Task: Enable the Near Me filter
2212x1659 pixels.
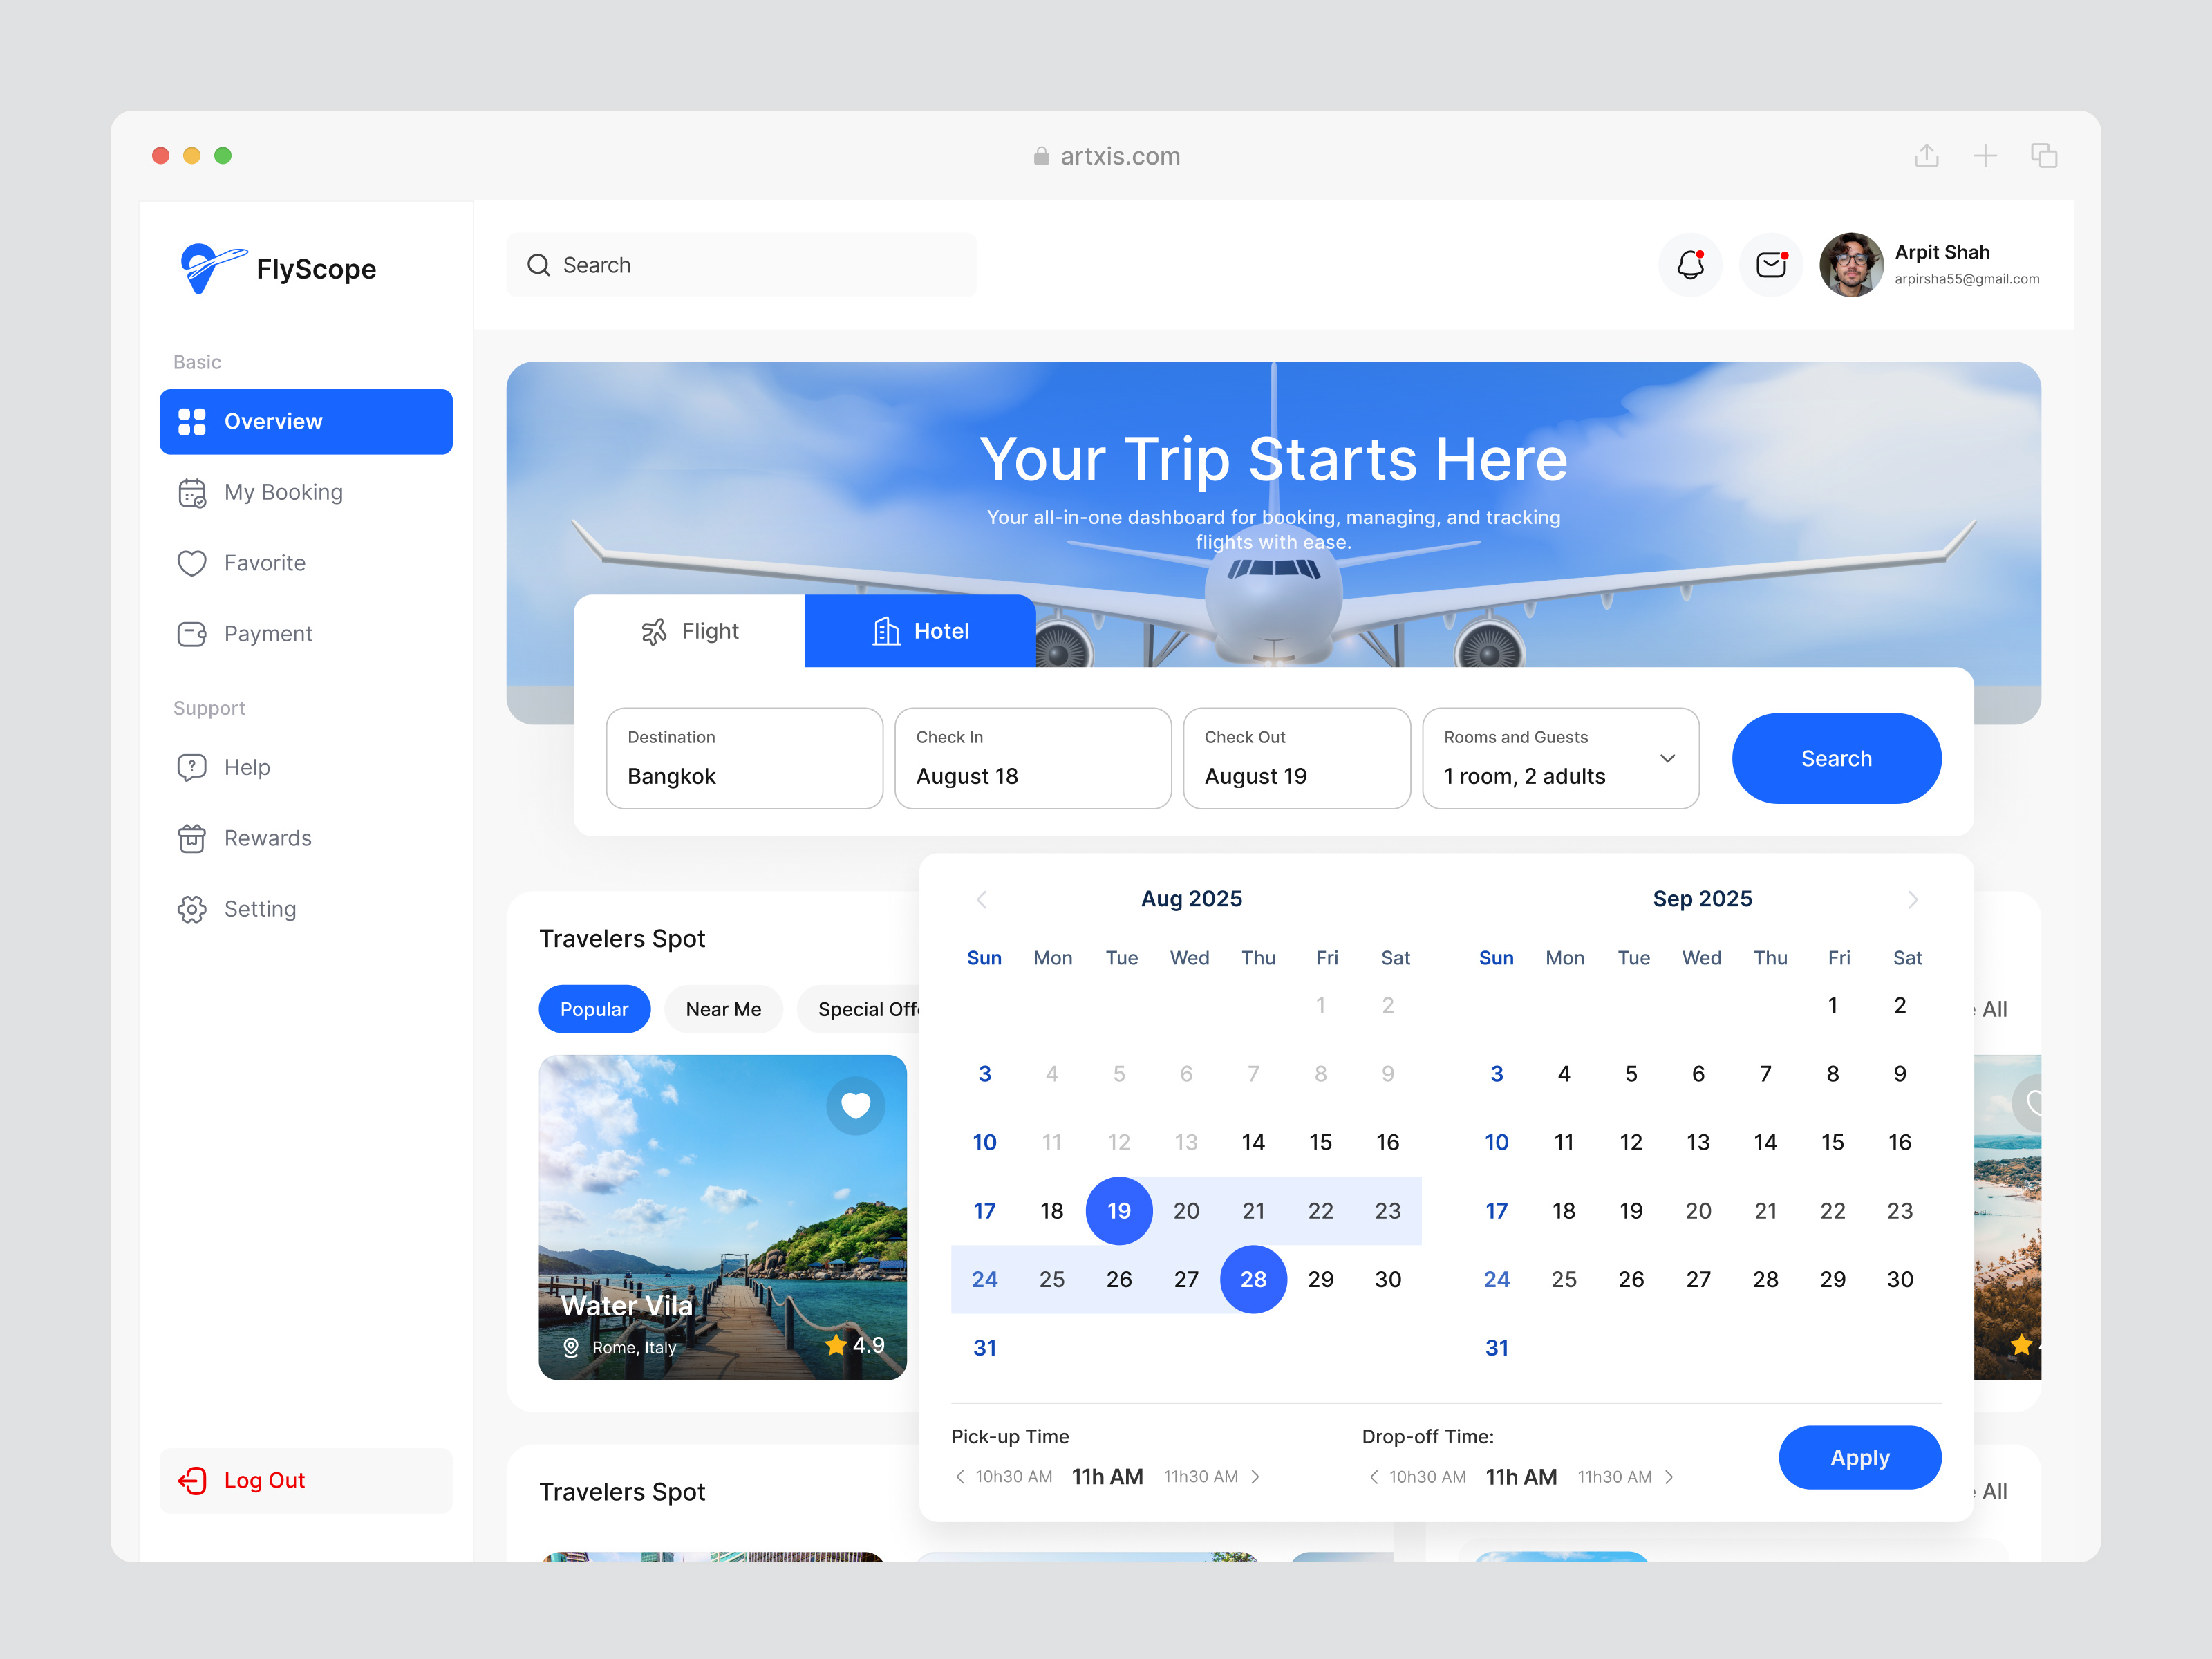Action: (x=723, y=1009)
